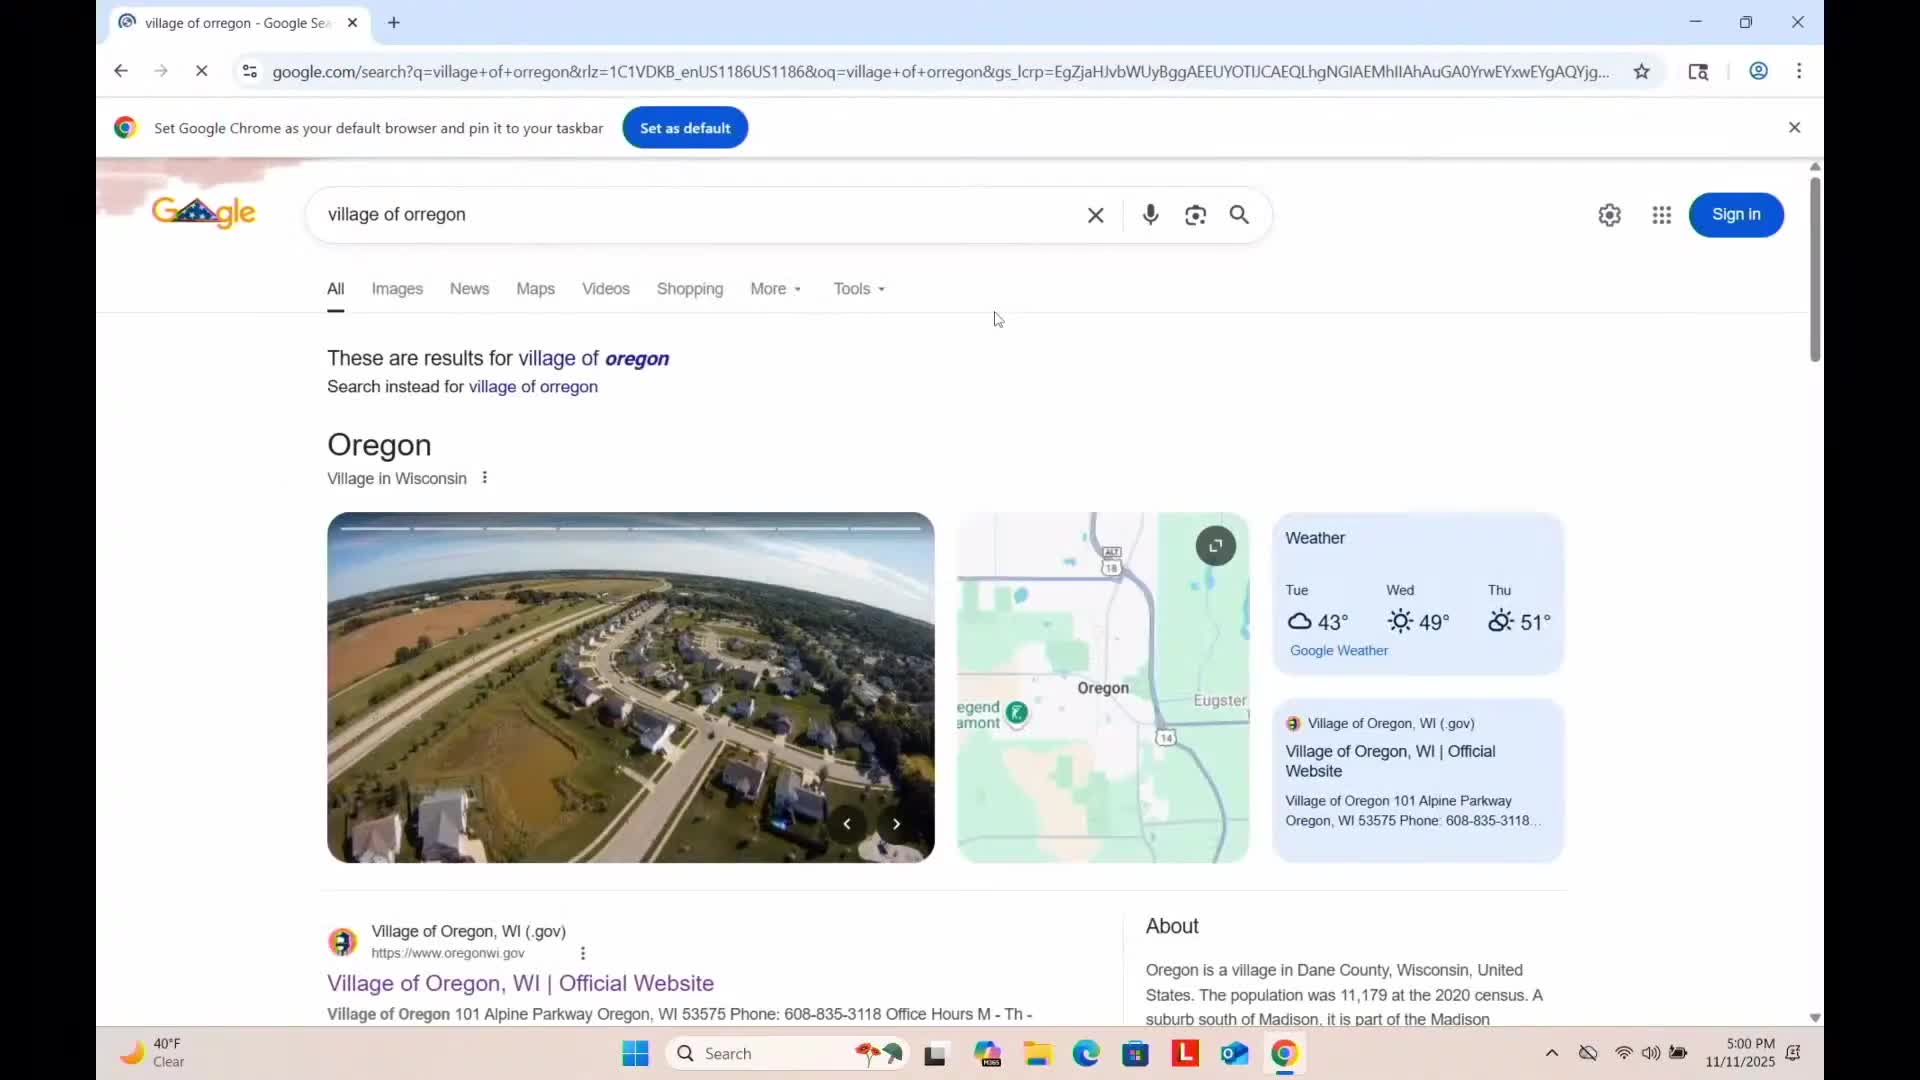Bookmark this page with star icon
This screenshot has width=1920, height=1080.
(1641, 71)
